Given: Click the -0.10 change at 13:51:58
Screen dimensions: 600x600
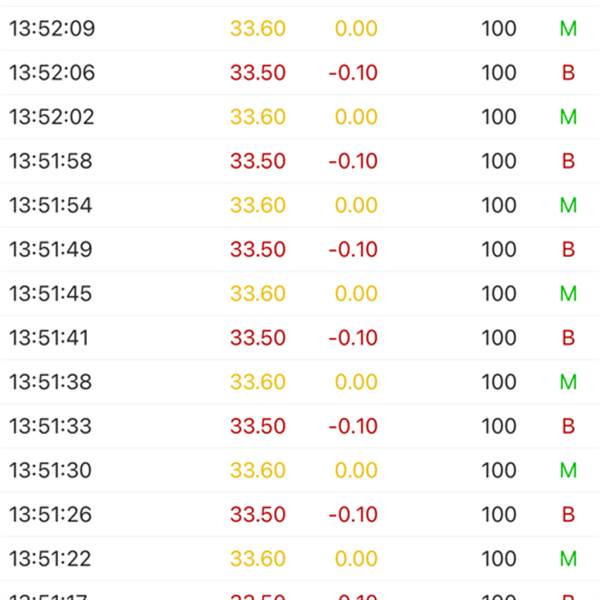Looking at the screenshot, I should (x=353, y=161).
